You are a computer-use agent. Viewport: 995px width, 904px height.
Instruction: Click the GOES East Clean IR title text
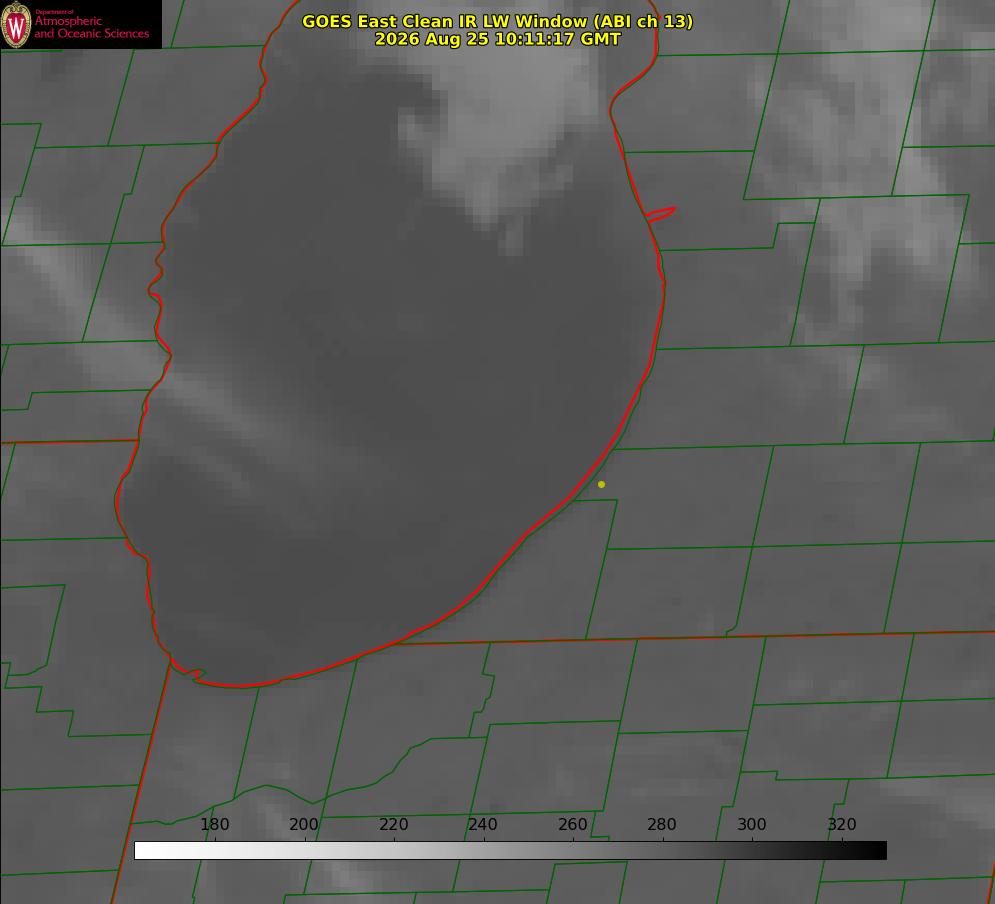497,21
